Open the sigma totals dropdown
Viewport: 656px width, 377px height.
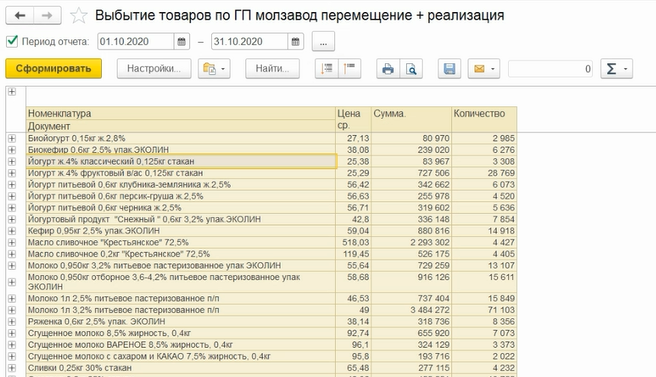point(617,68)
